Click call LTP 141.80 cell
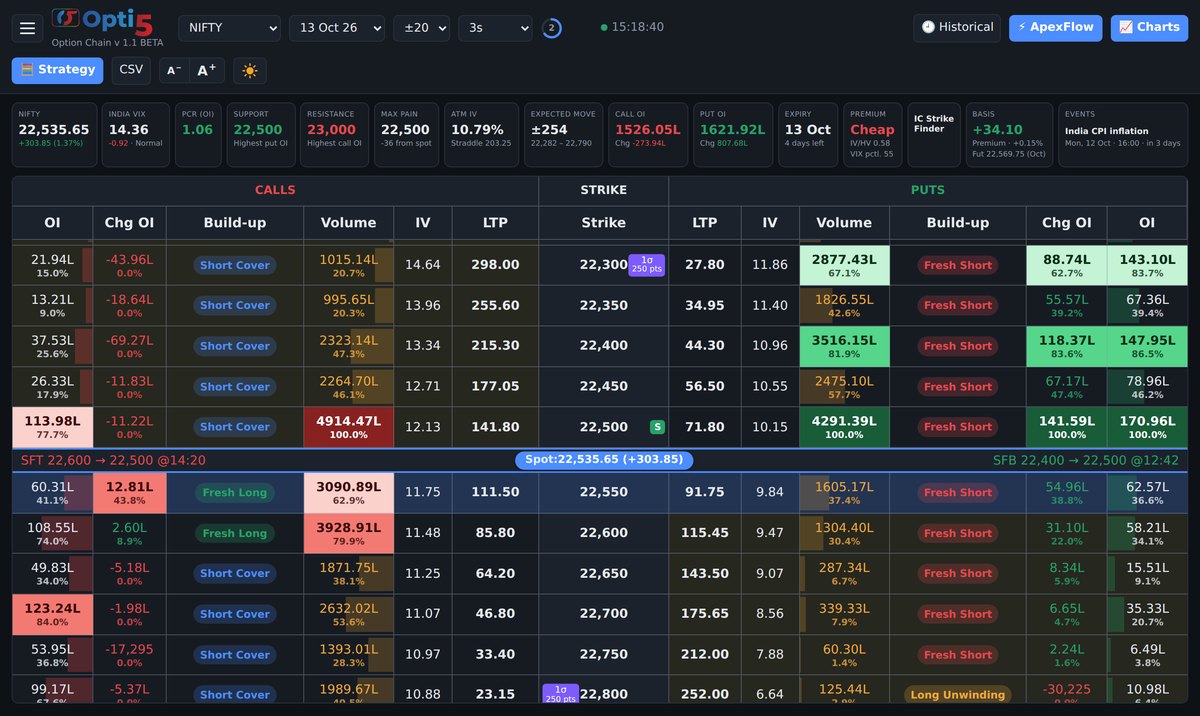Viewport: 1200px width, 716px height. coord(495,427)
